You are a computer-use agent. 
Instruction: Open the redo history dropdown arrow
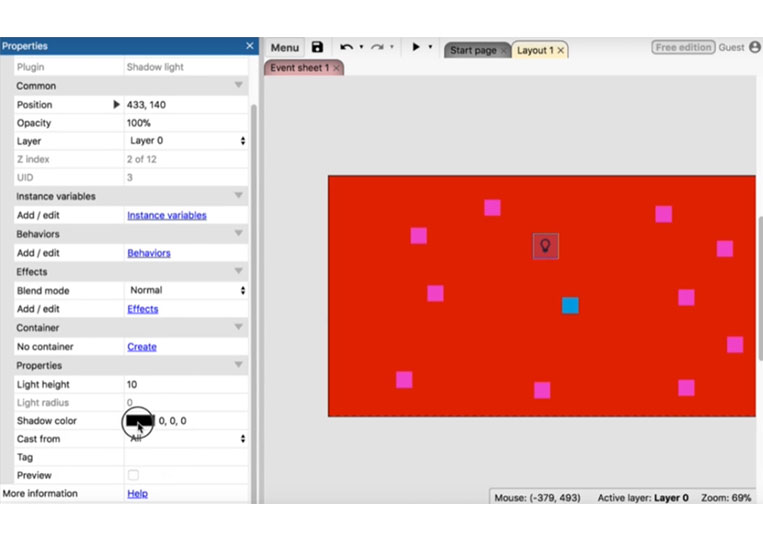click(391, 47)
